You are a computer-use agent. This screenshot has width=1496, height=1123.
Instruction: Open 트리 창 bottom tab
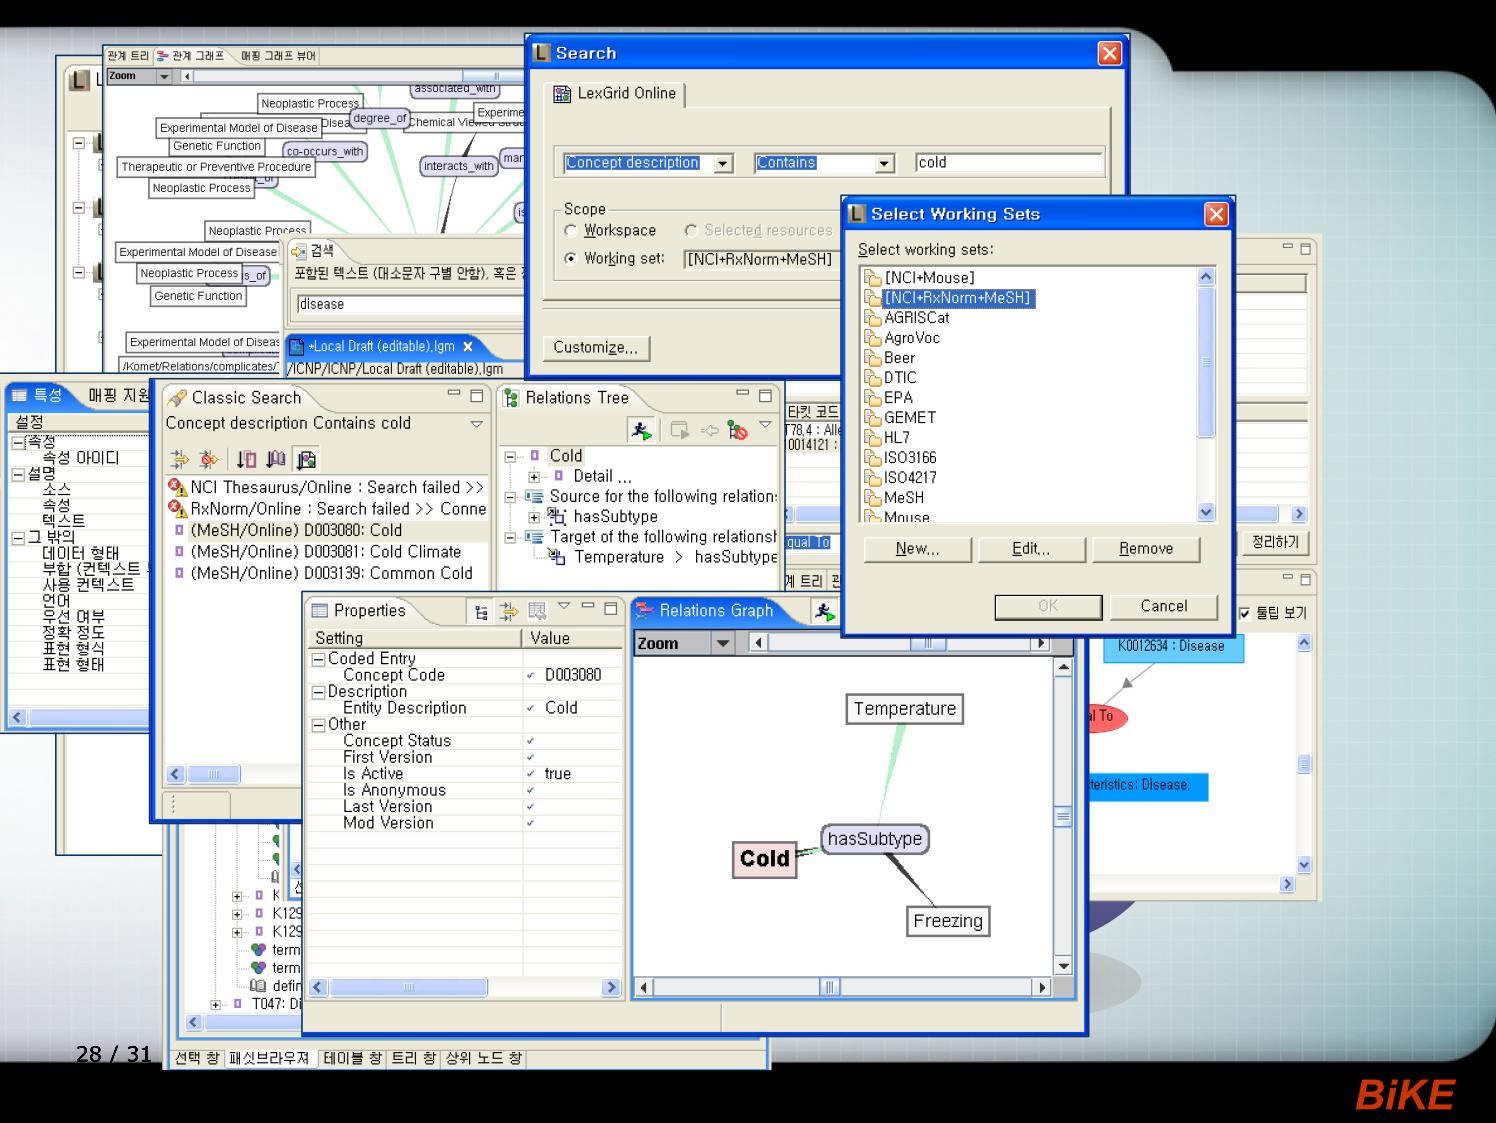tap(412, 1058)
